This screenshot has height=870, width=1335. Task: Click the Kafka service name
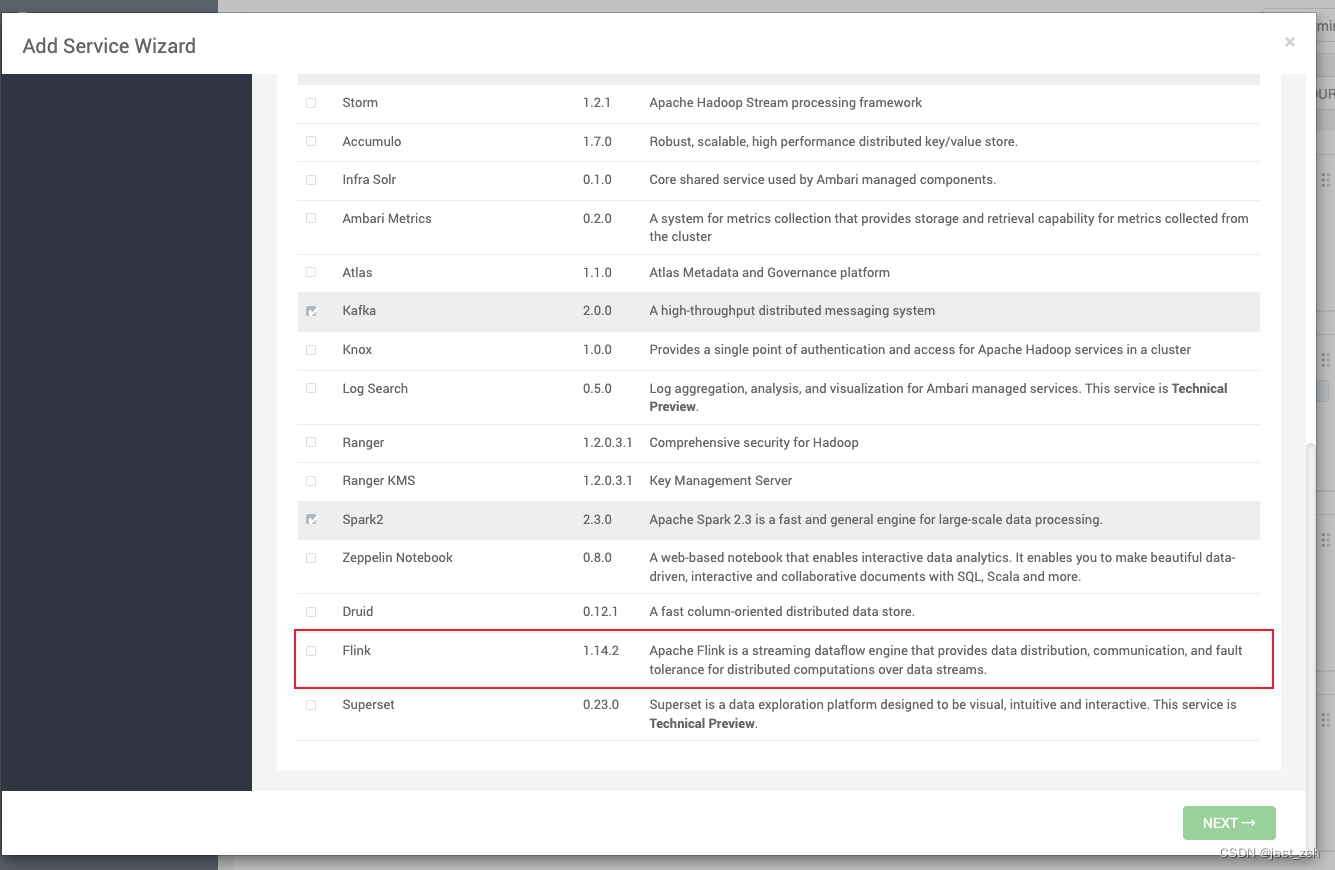coord(359,310)
